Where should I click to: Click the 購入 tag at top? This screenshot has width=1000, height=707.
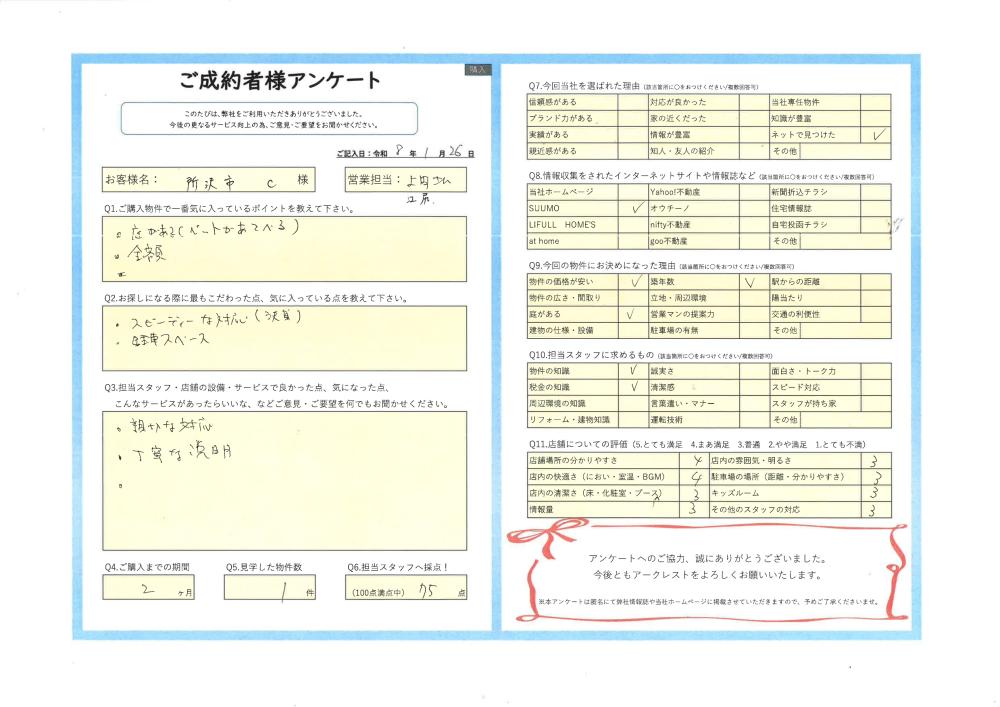(x=476, y=70)
